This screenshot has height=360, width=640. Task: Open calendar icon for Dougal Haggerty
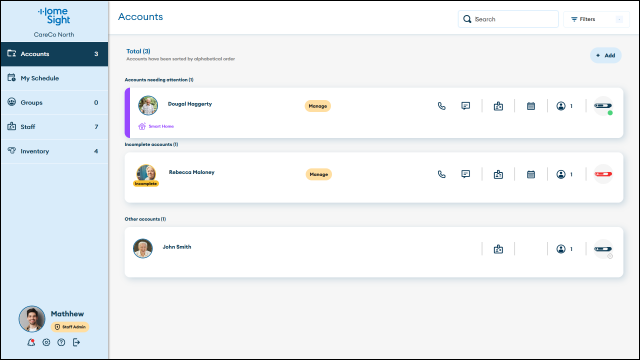(x=531, y=106)
